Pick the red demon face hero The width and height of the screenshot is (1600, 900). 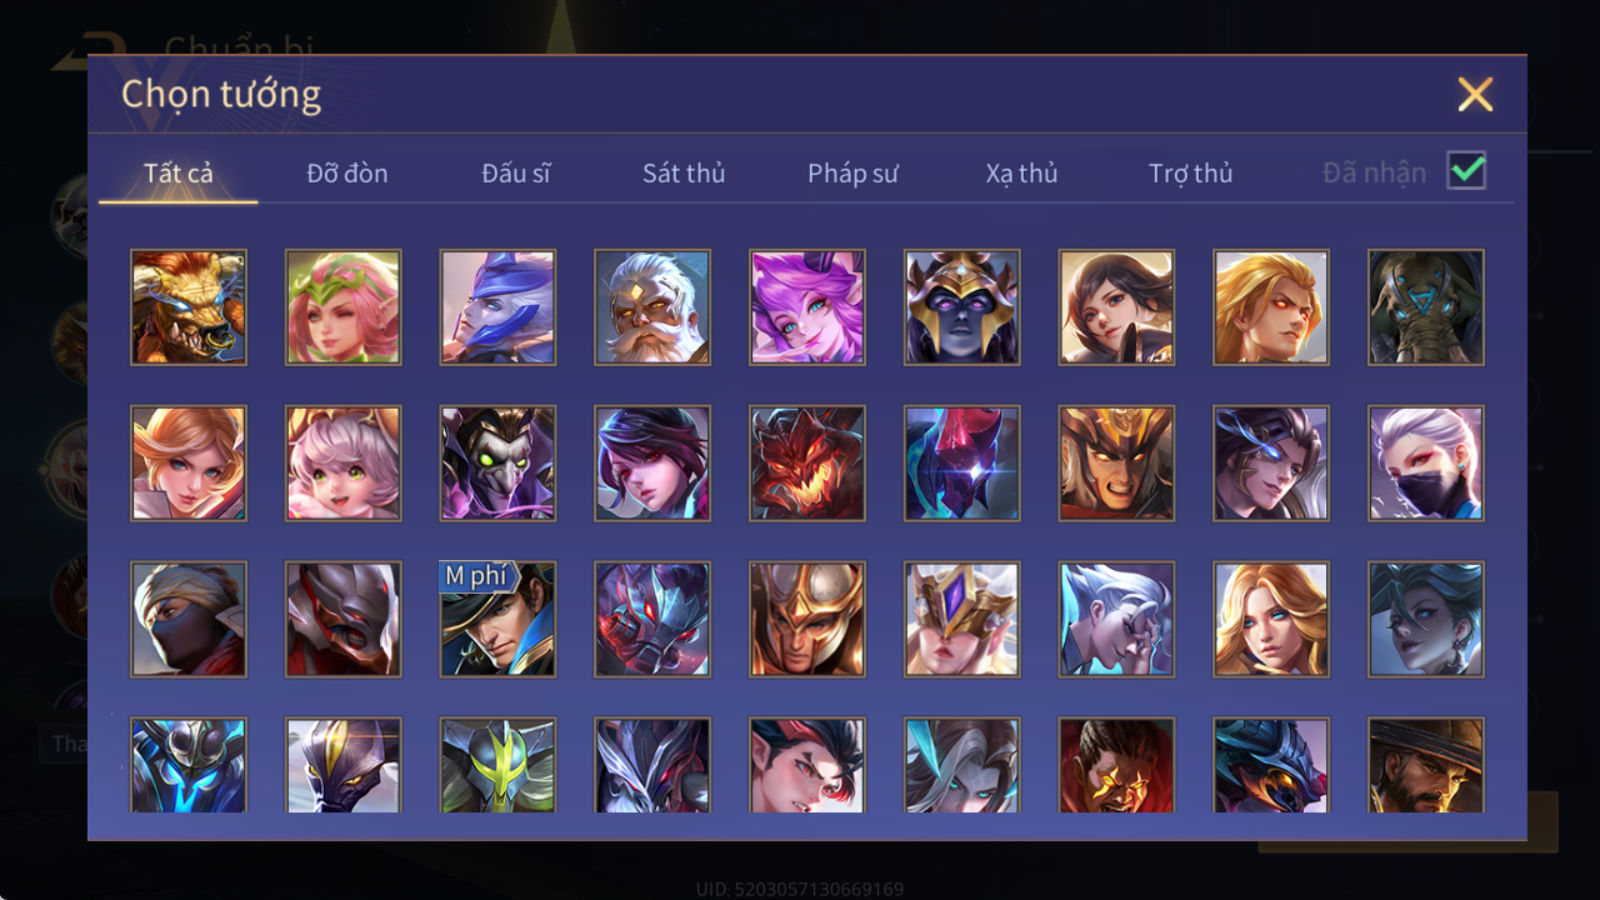807,463
